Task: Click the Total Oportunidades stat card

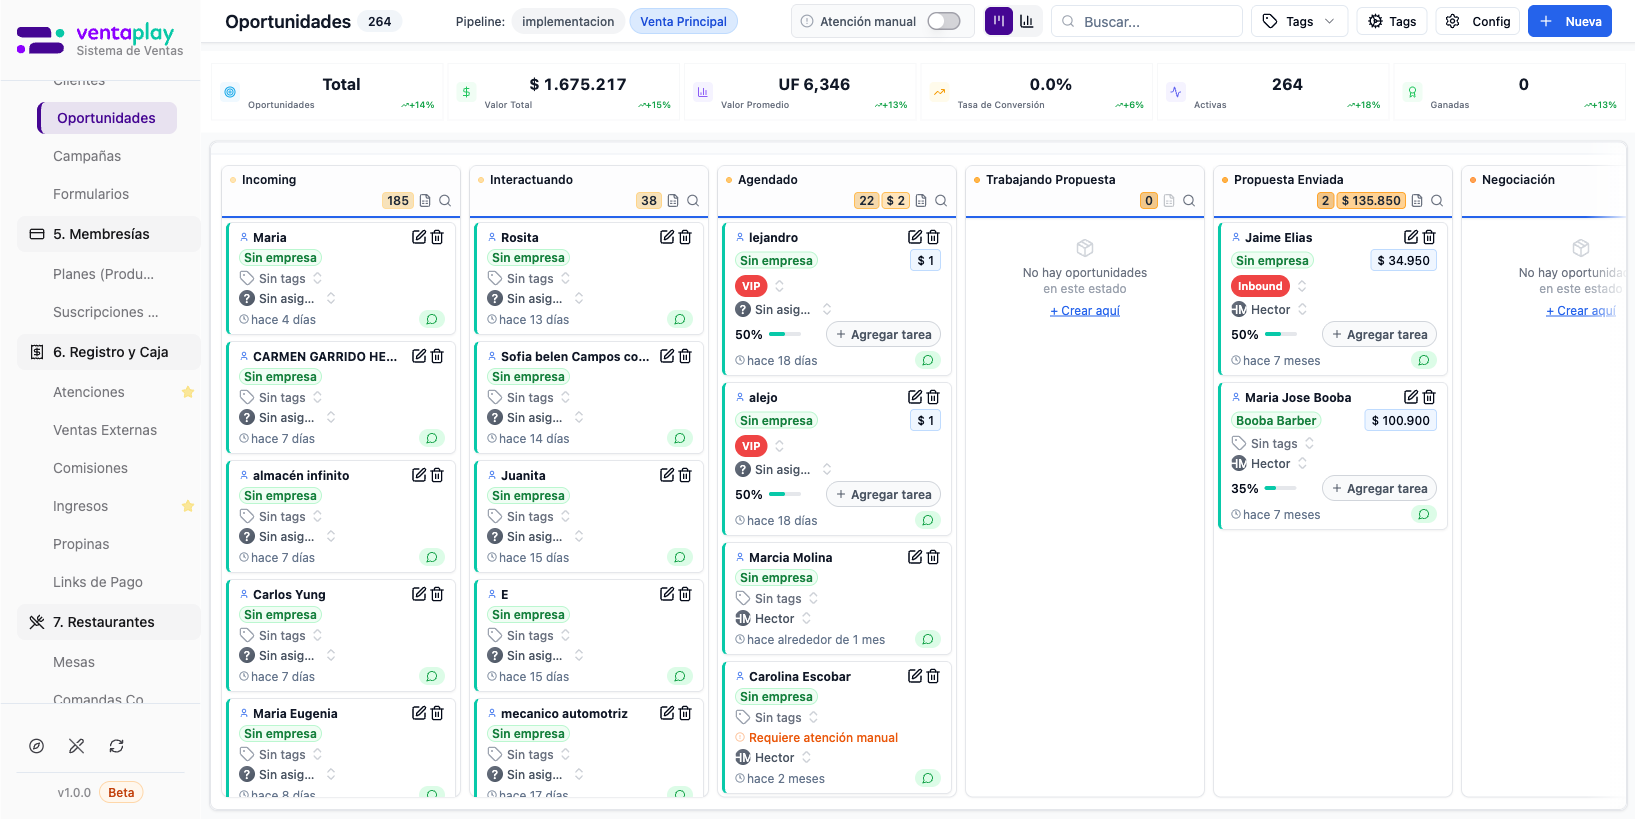Action: point(327,92)
